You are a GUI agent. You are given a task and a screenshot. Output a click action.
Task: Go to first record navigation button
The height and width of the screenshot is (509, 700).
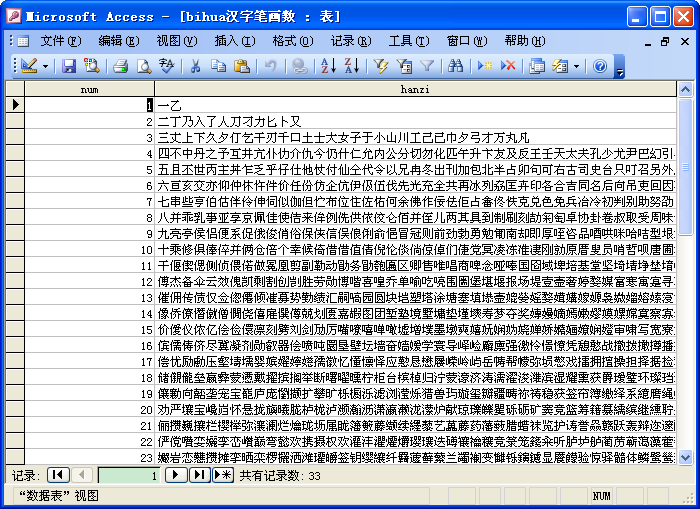pyautogui.click(x=58, y=475)
